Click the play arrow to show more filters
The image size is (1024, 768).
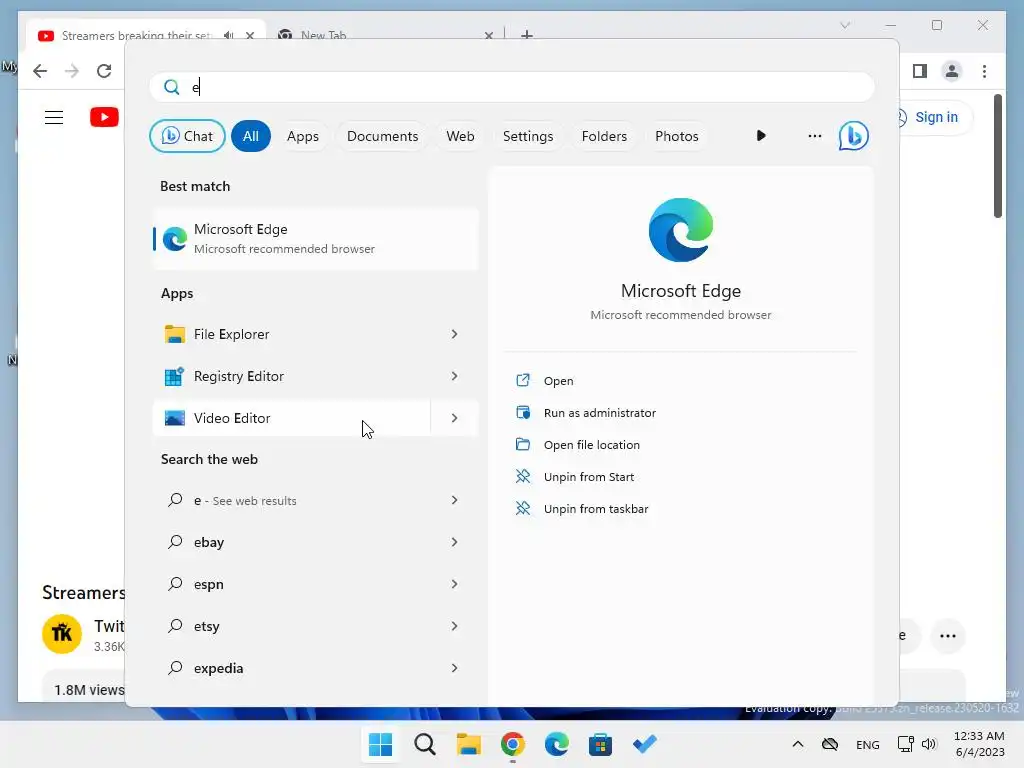click(761, 136)
